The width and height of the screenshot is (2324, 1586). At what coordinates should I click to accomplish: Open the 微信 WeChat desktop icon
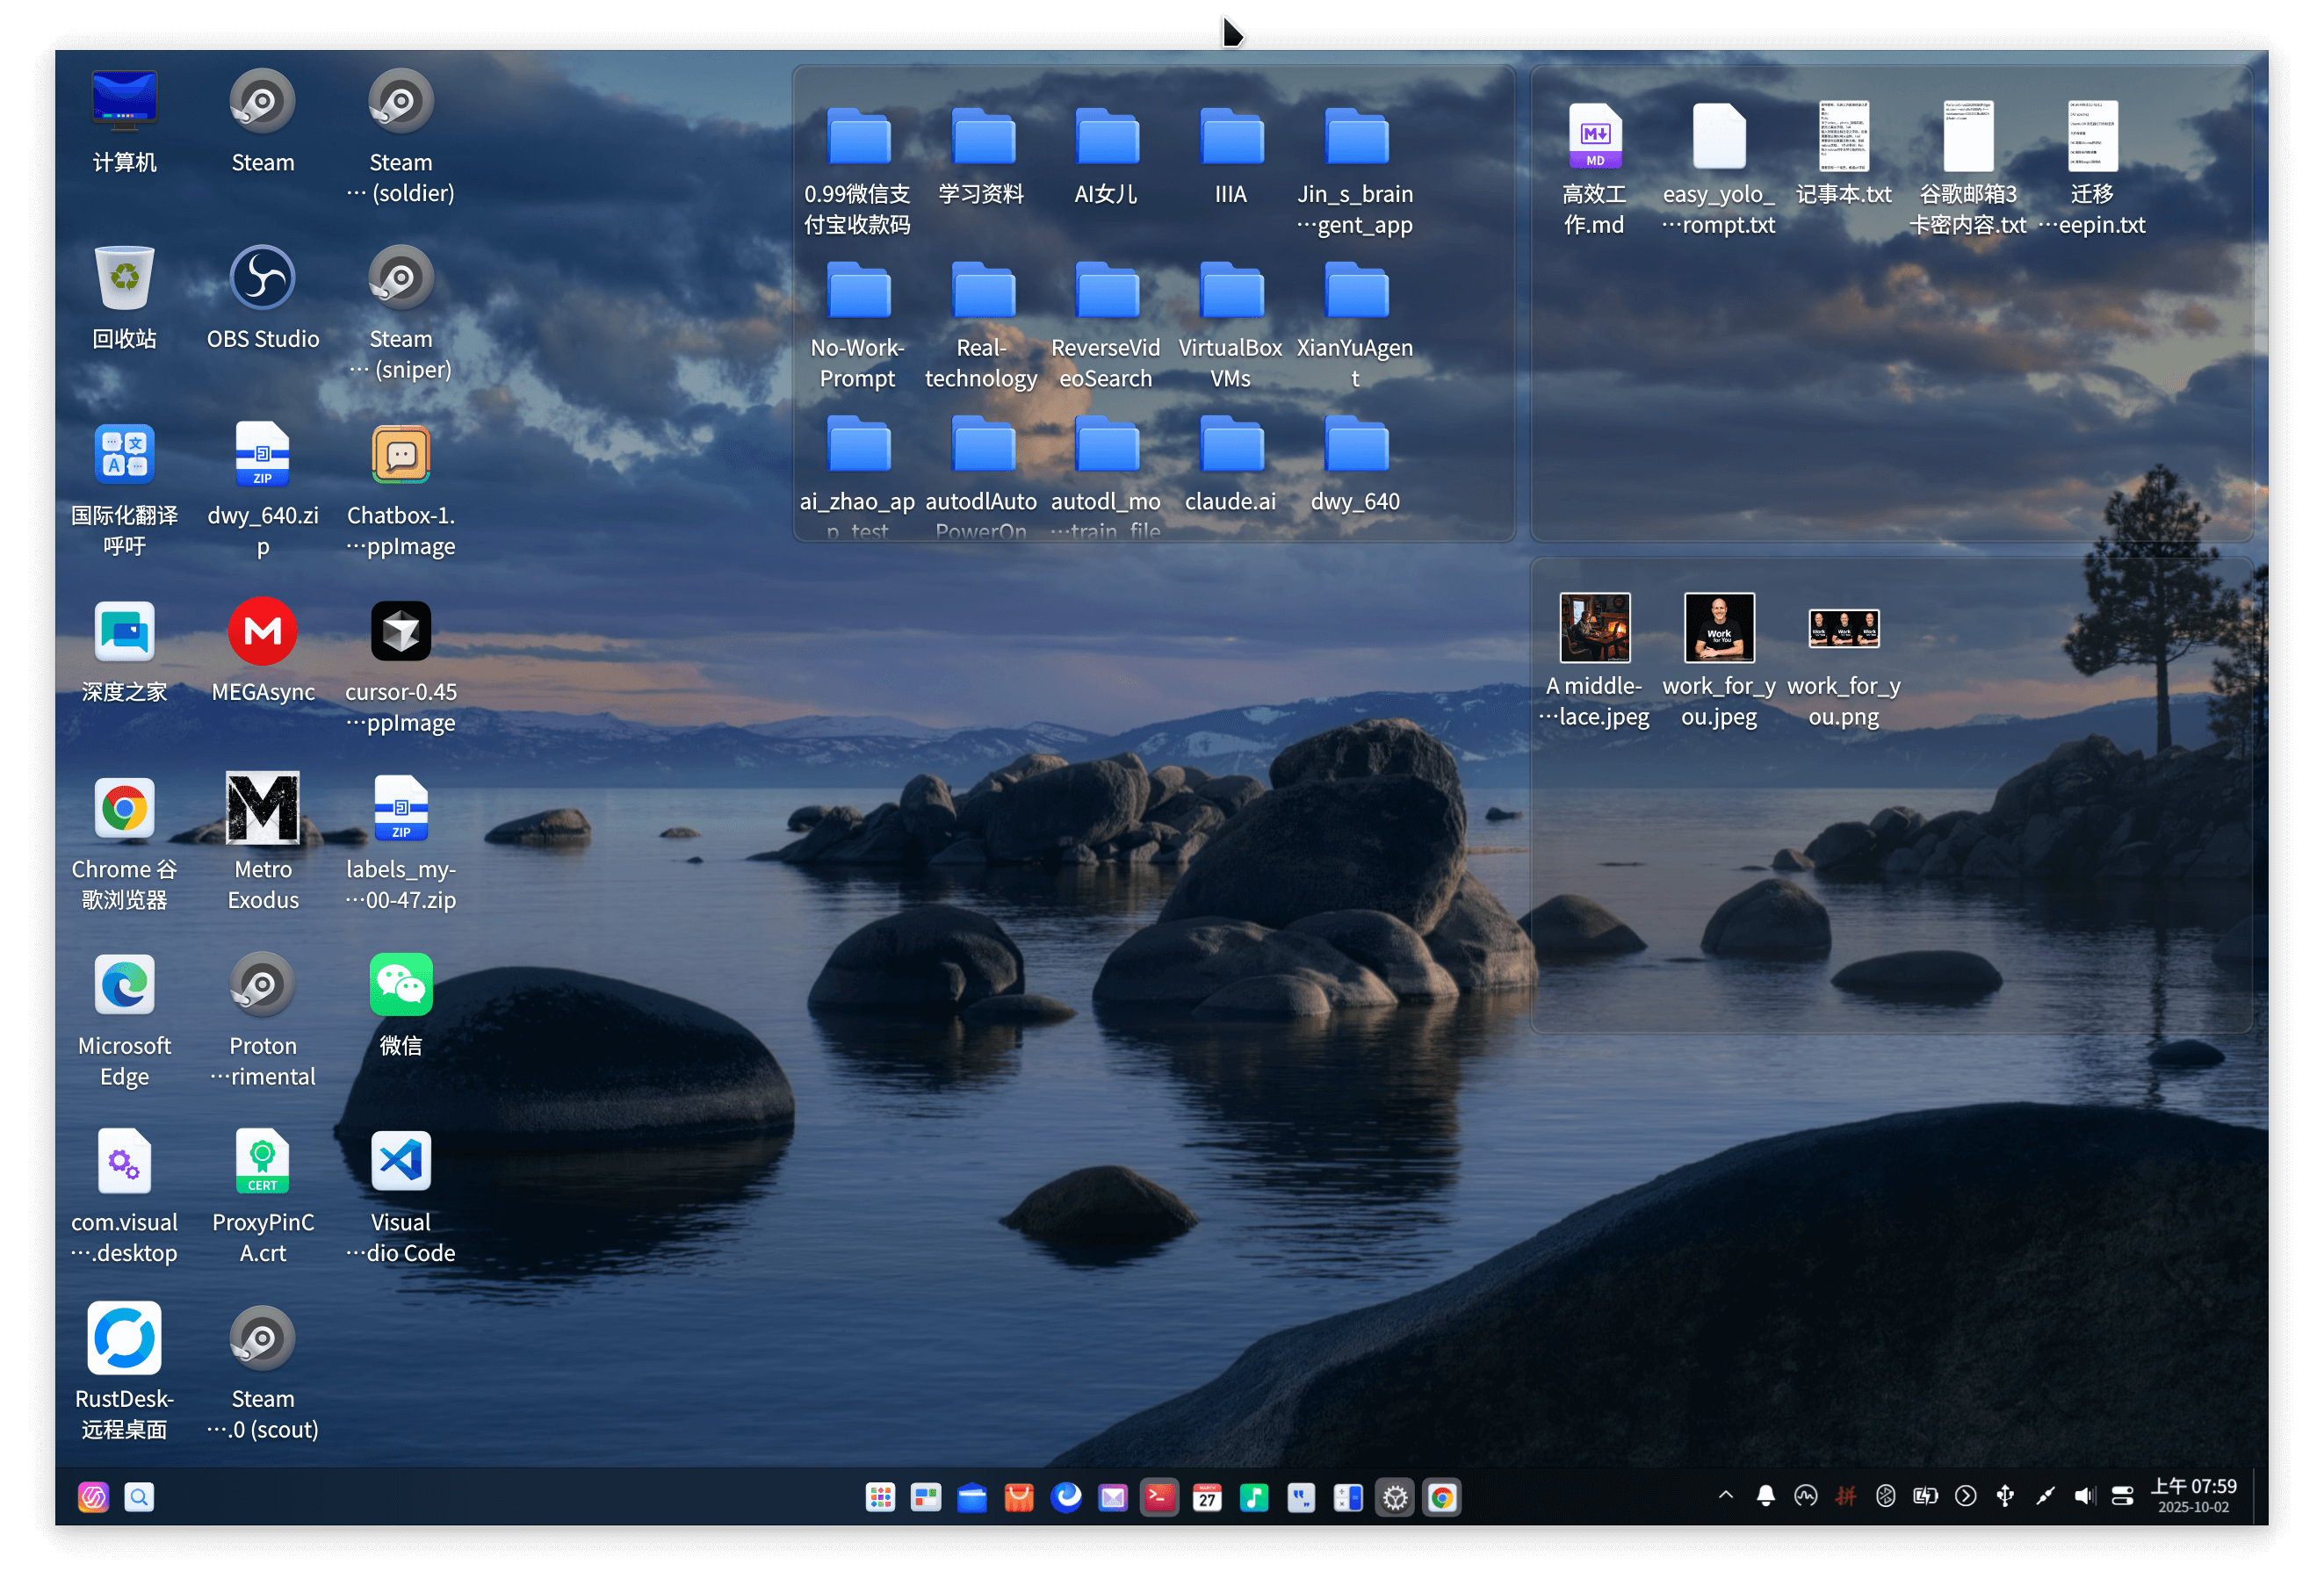click(x=401, y=985)
